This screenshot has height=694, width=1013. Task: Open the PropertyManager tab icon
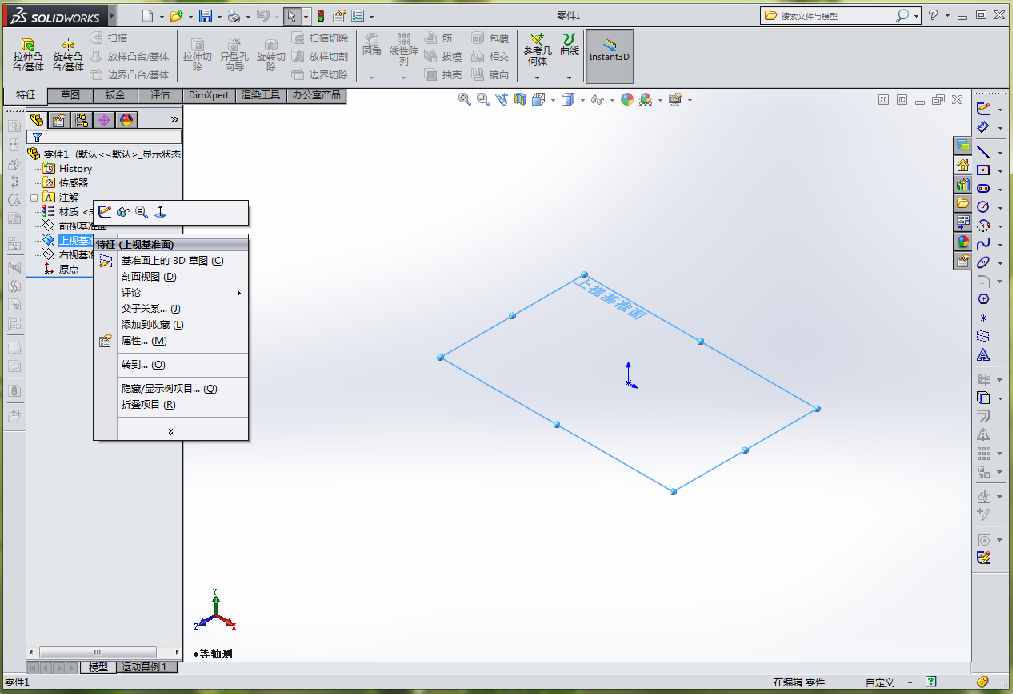(x=59, y=120)
